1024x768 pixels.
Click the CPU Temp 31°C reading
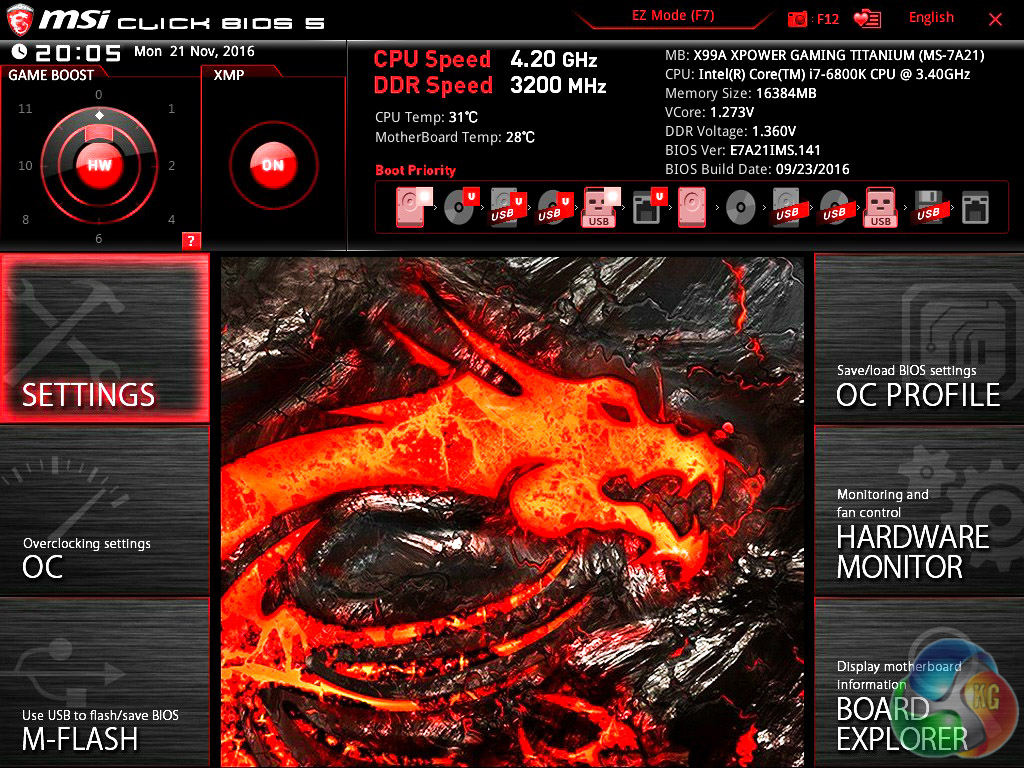426,118
